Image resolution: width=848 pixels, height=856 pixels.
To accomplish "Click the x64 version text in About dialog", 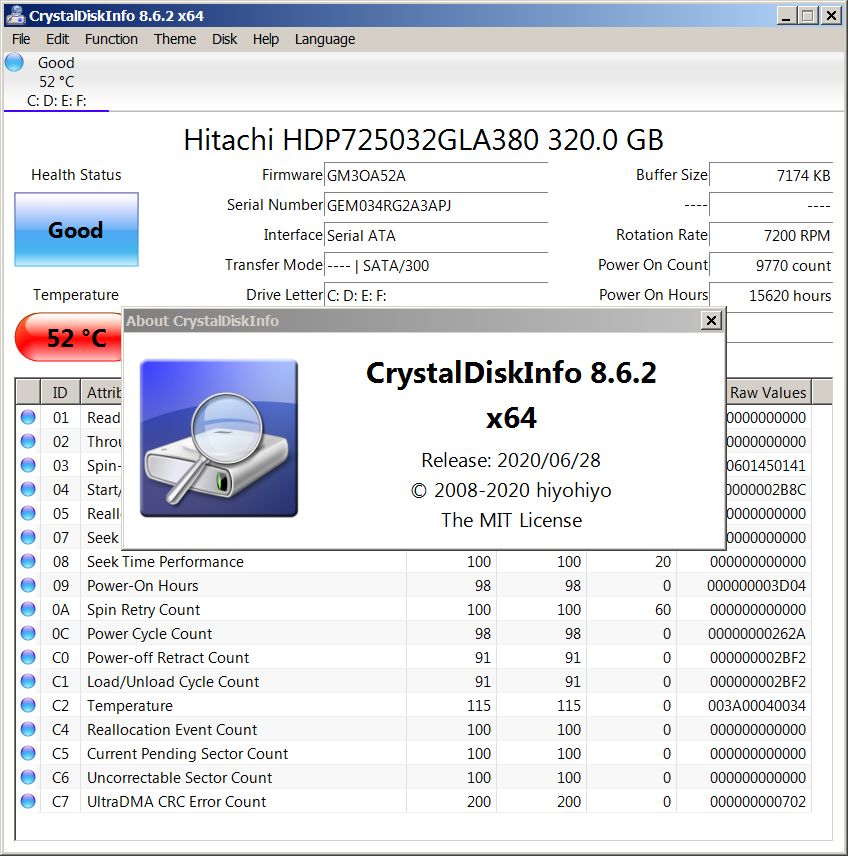I will click(x=511, y=418).
